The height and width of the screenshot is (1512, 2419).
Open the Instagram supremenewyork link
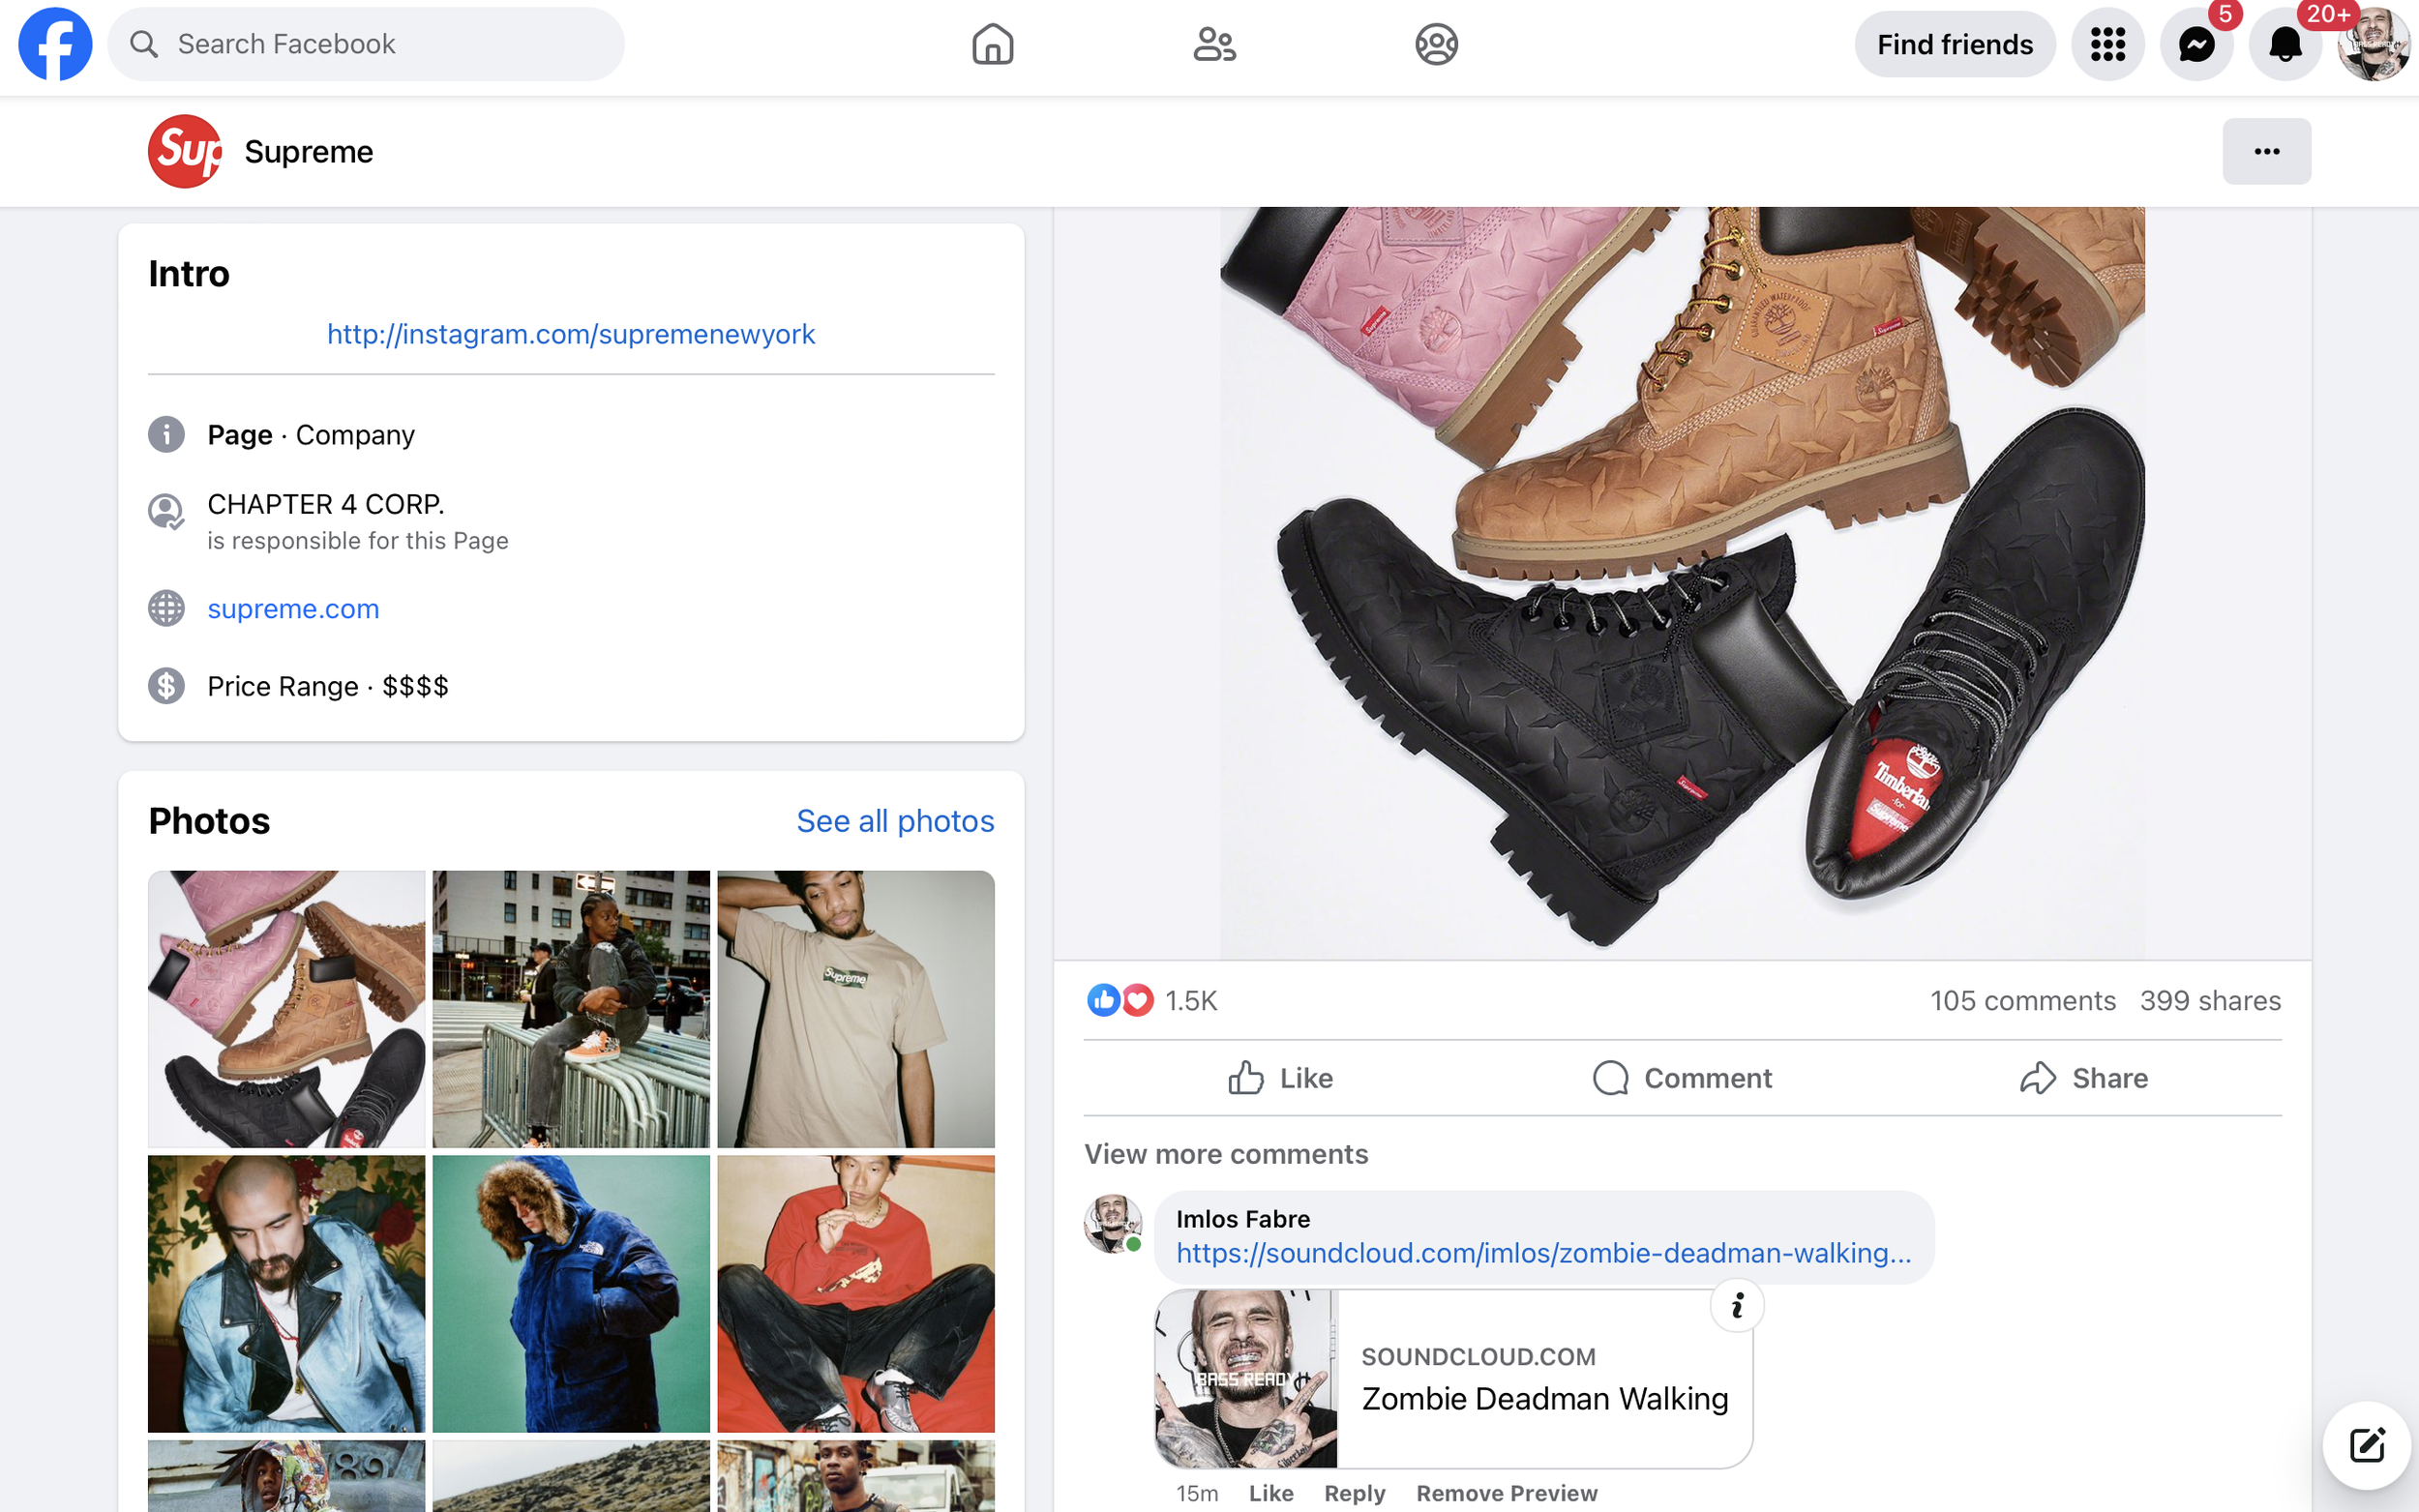[571, 334]
